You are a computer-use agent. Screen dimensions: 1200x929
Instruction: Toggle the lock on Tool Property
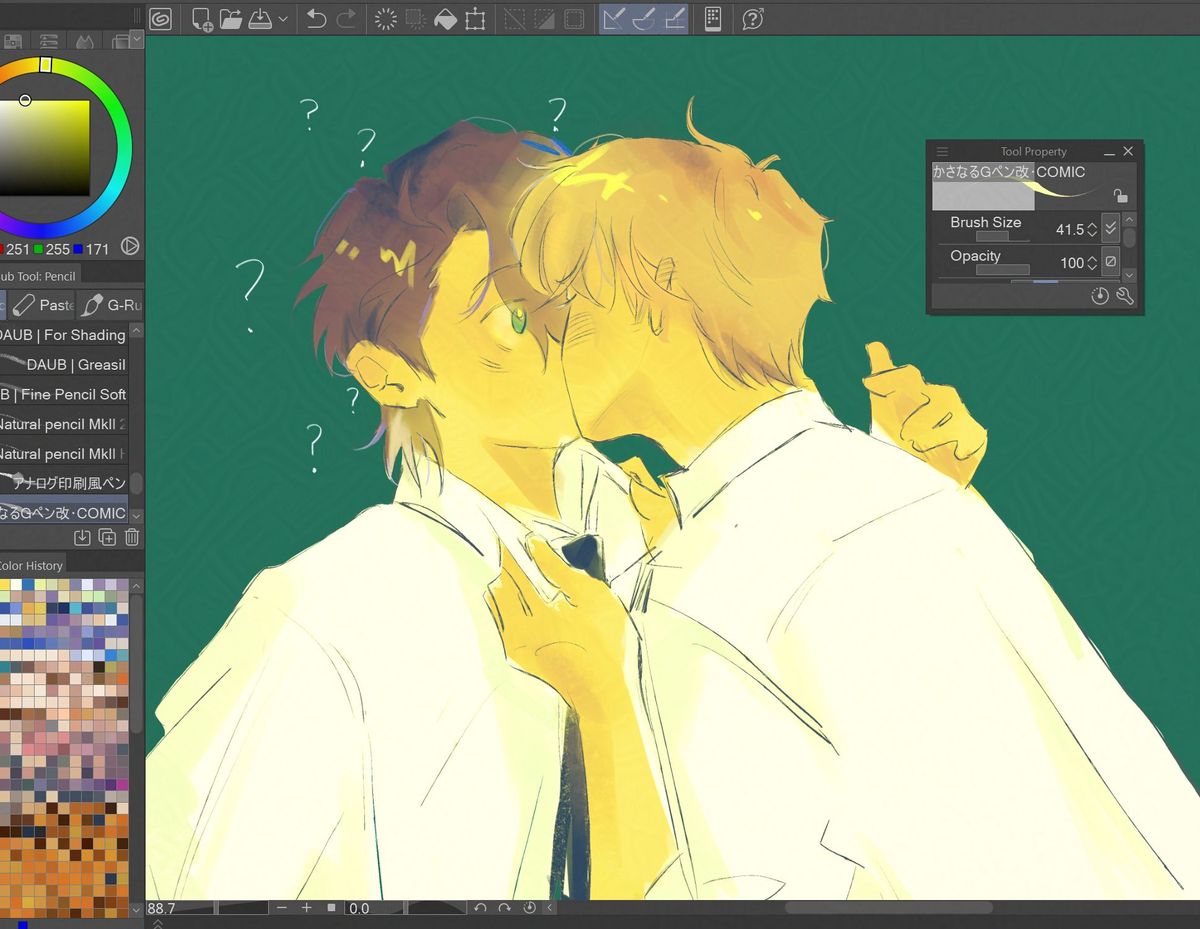1121,196
